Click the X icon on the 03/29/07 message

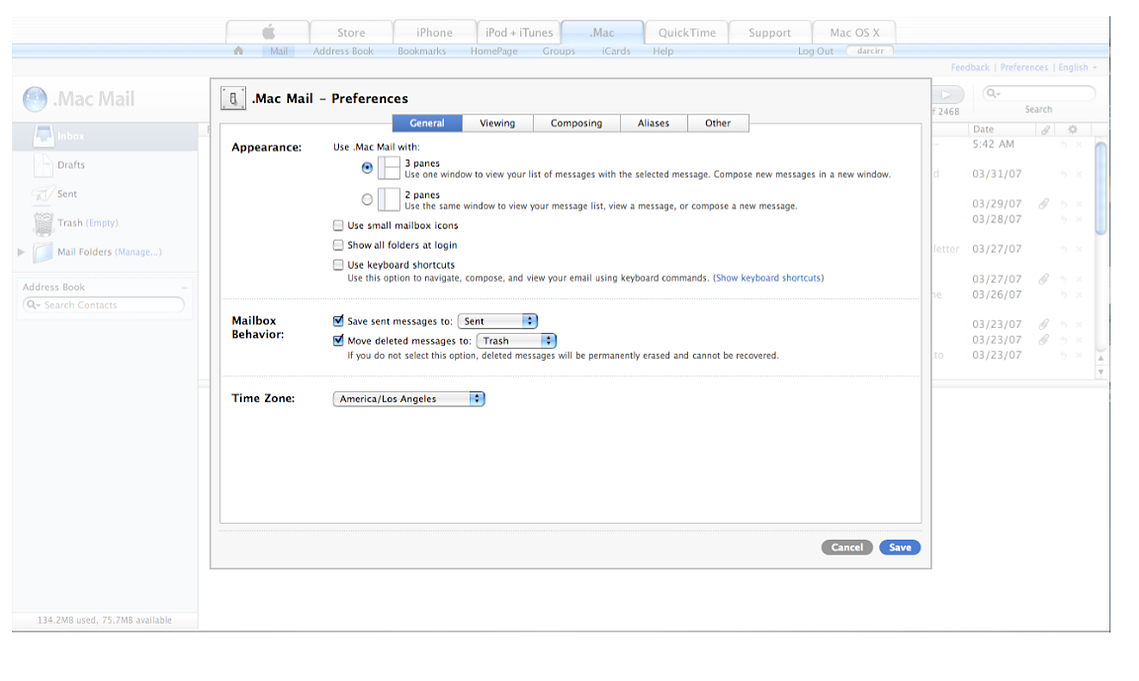coord(1079,204)
